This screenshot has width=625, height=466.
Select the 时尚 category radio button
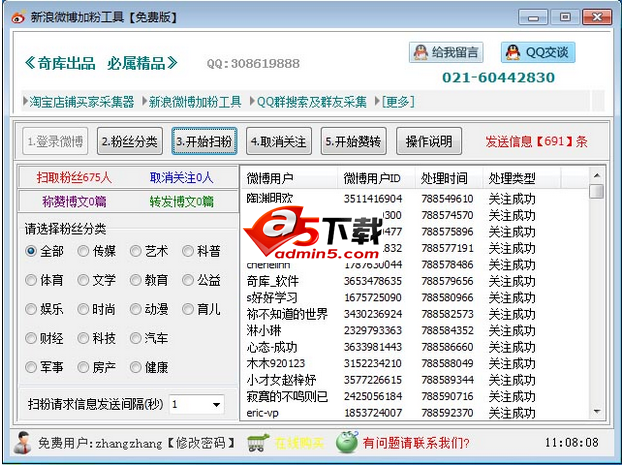click(83, 309)
